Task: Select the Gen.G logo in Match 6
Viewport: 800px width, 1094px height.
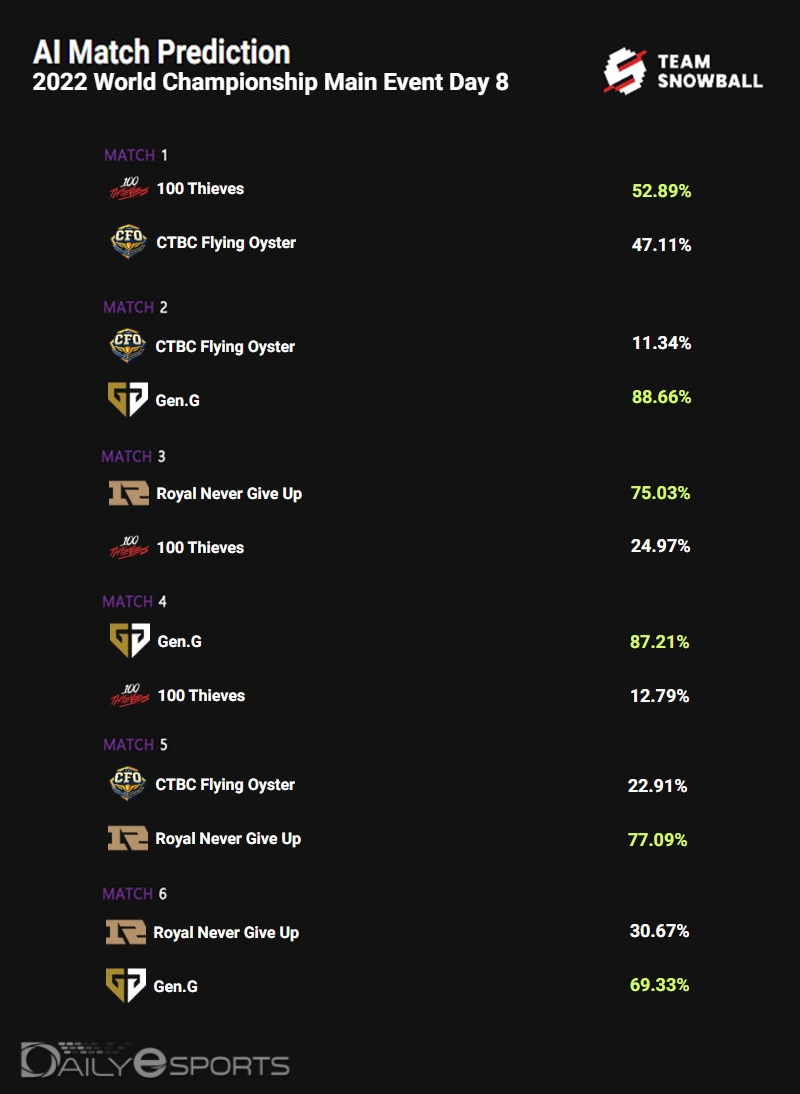Action: [125, 985]
